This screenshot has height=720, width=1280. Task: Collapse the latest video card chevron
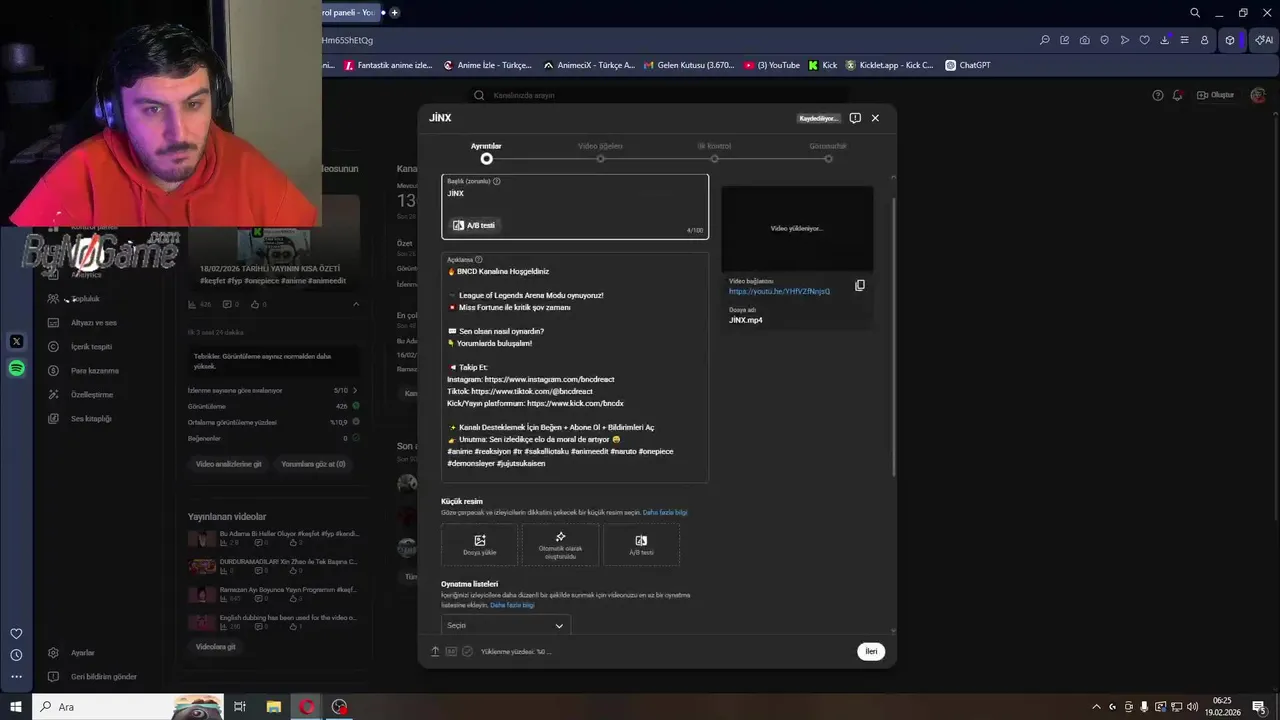[x=355, y=304]
